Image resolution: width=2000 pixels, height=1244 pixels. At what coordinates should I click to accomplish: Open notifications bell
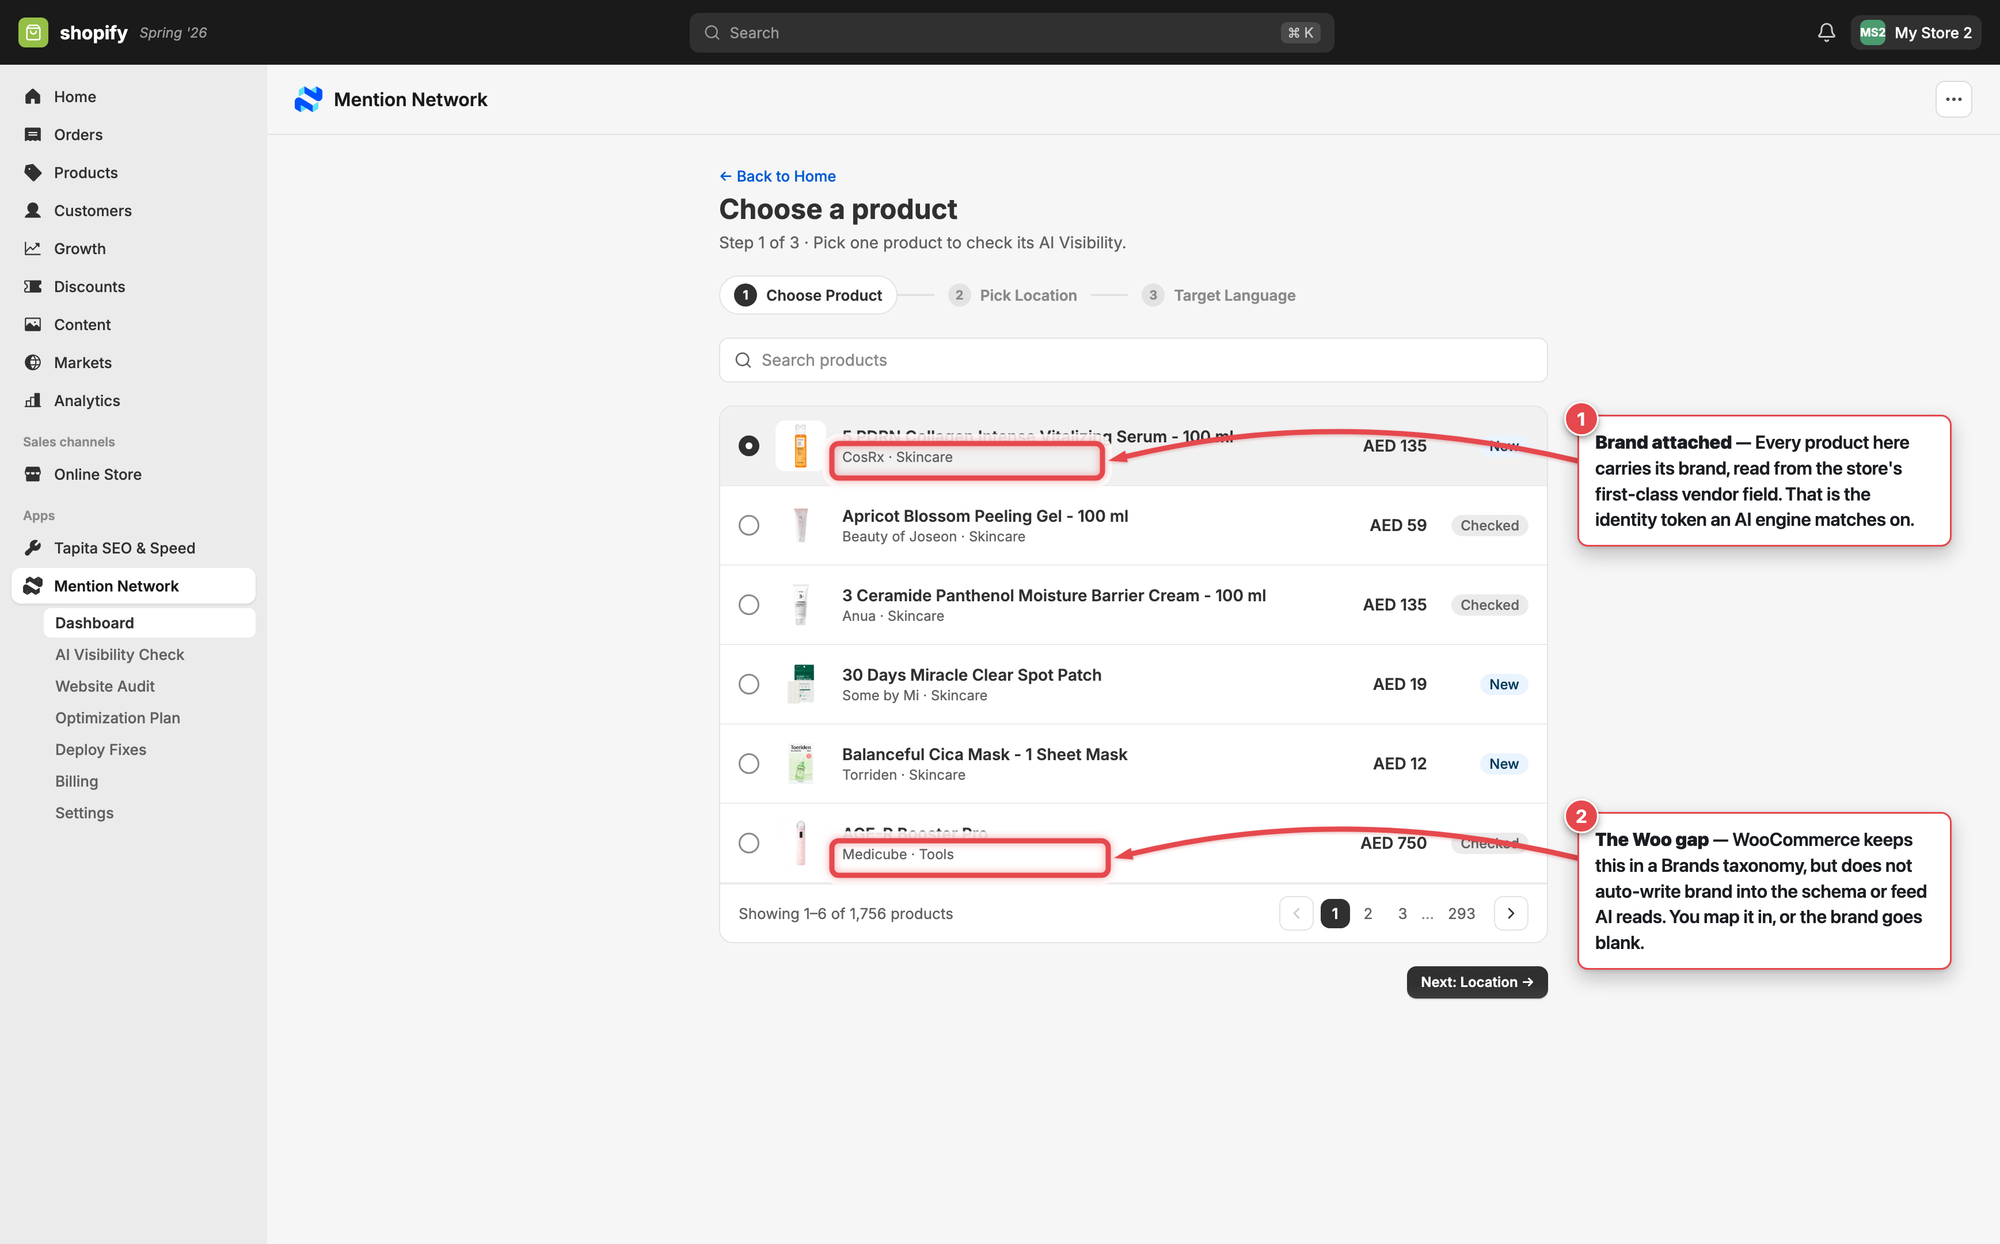coord(1826,32)
